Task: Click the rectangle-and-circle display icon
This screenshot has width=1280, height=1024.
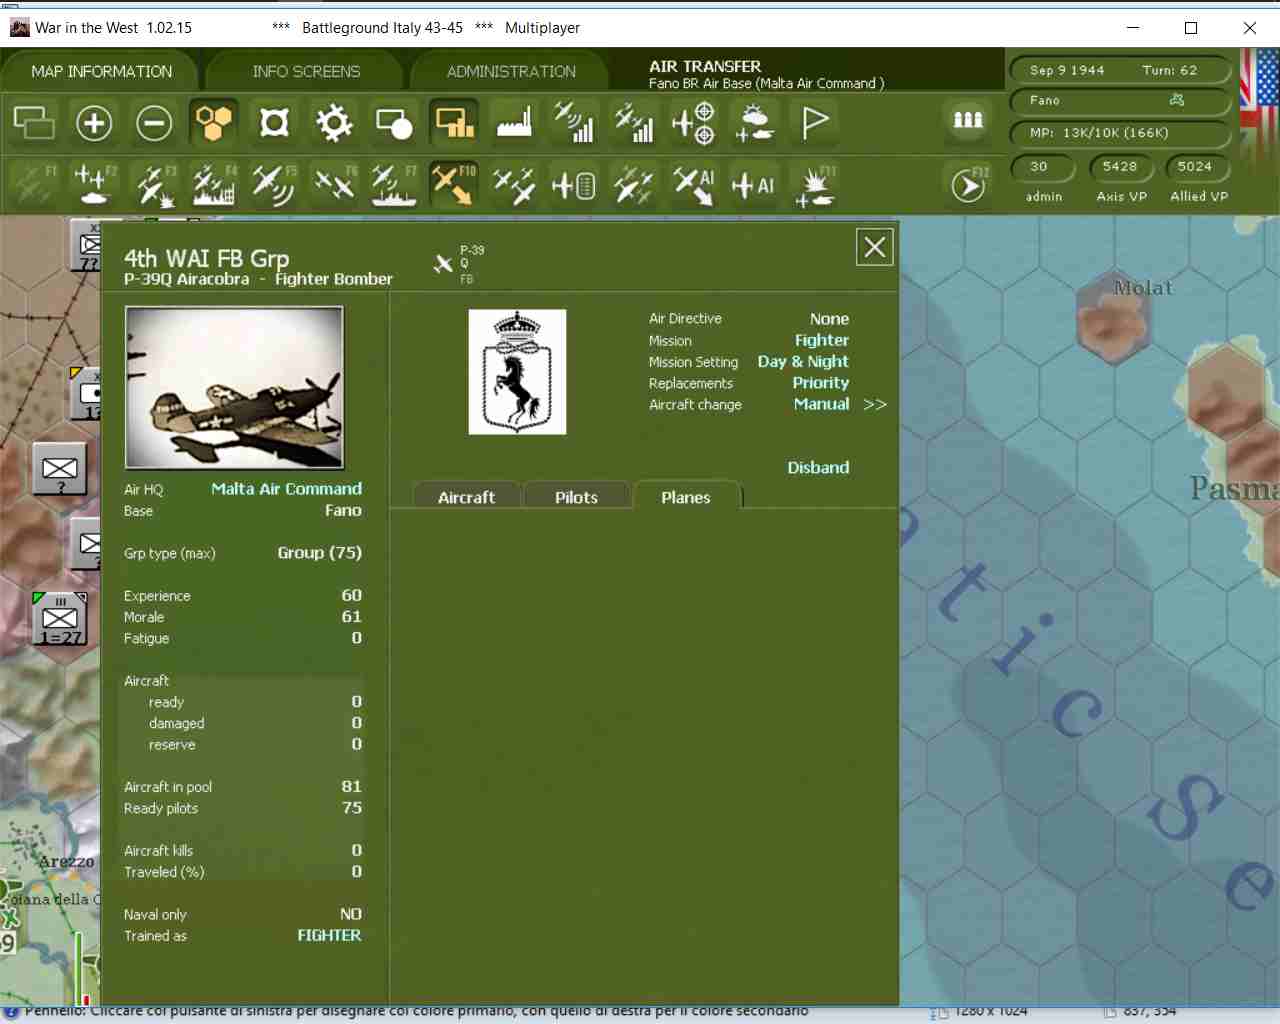Action: 394,123
